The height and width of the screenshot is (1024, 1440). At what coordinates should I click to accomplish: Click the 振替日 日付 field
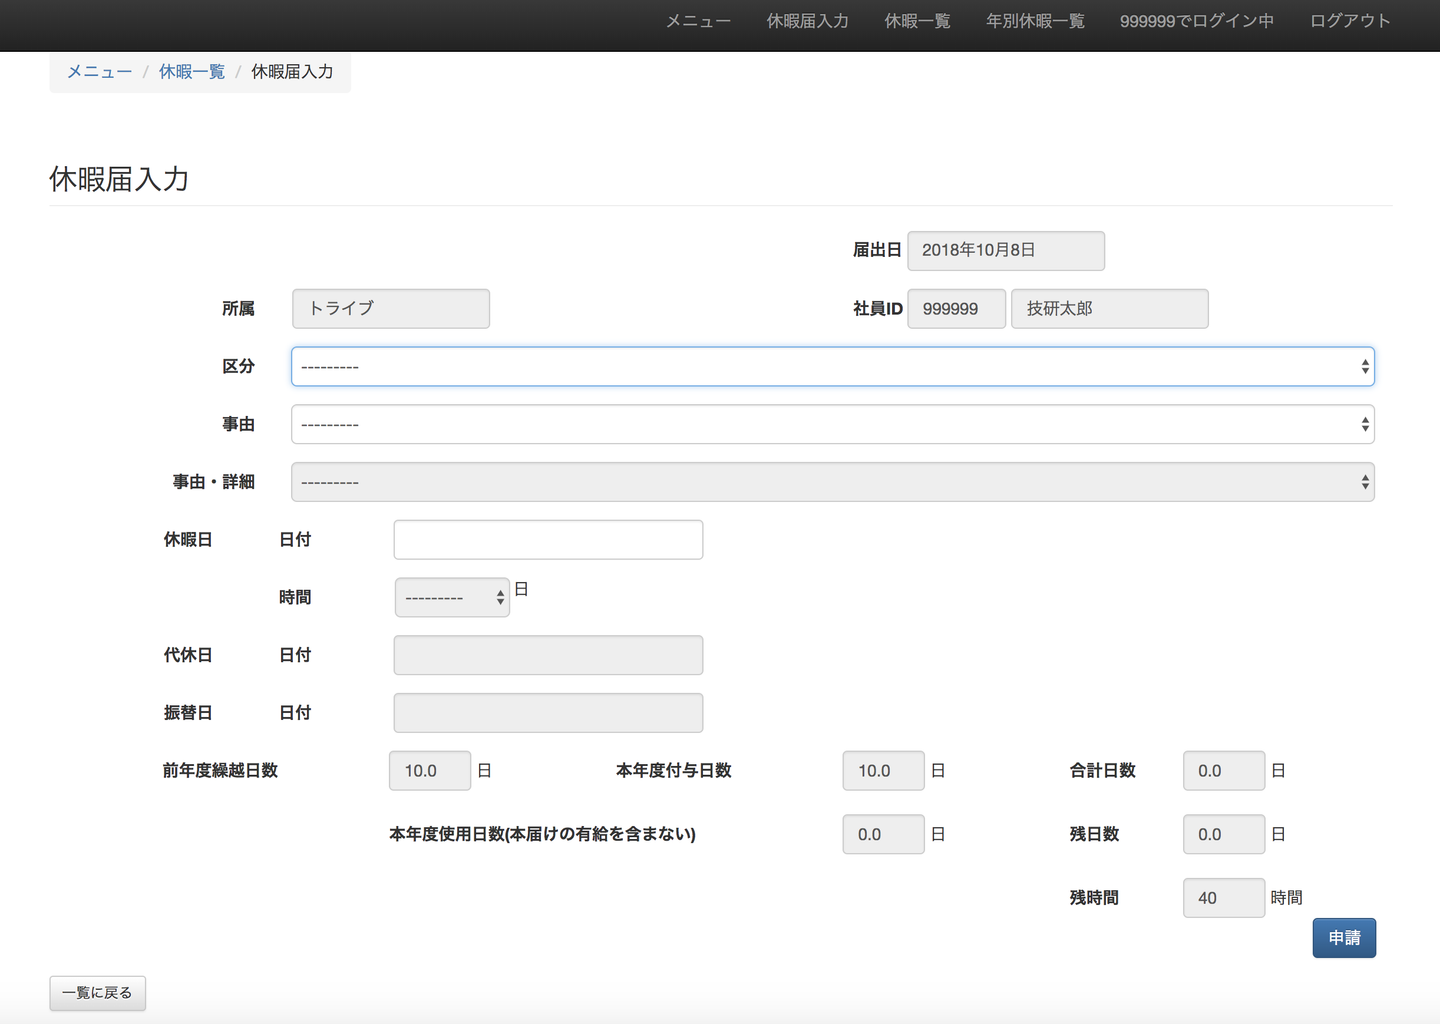pyautogui.click(x=548, y=714)
